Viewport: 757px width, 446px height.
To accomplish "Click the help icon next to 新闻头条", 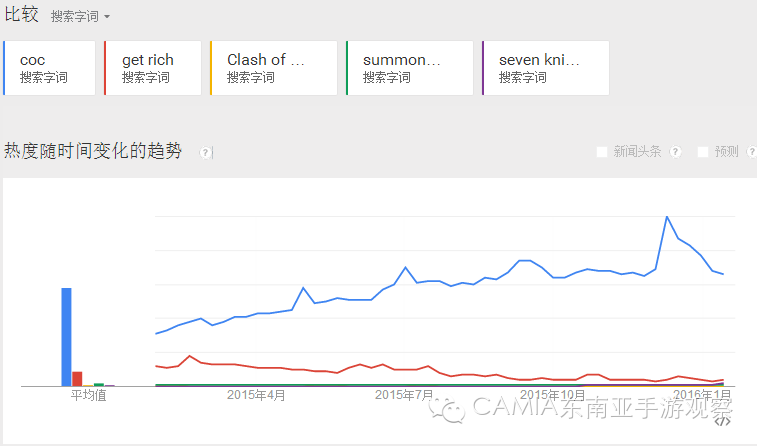I will pyautogui.click(x=675, y=152).
